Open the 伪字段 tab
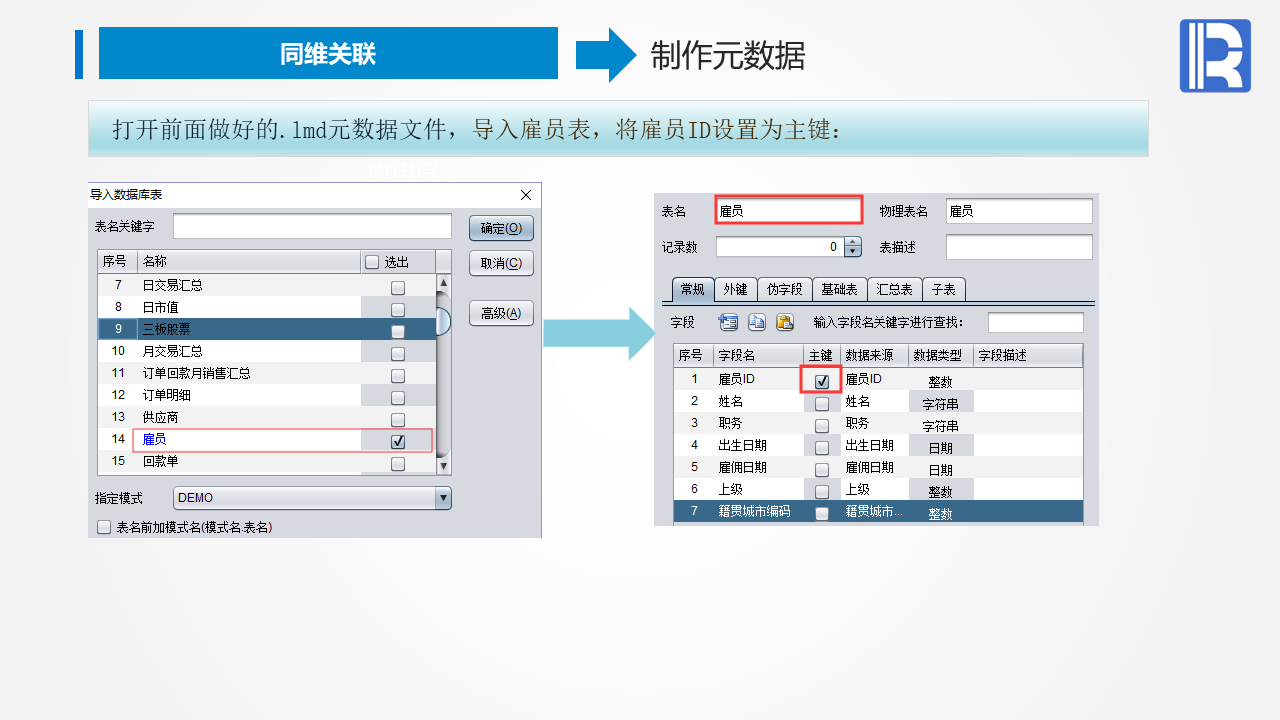 coord(784,289)
